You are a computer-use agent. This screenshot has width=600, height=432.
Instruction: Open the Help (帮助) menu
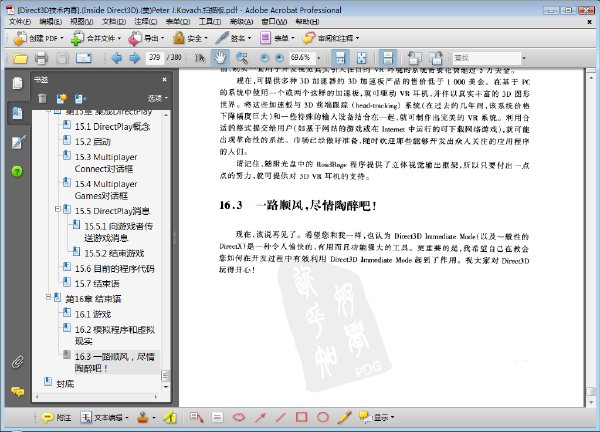click(x=307, y=22)
